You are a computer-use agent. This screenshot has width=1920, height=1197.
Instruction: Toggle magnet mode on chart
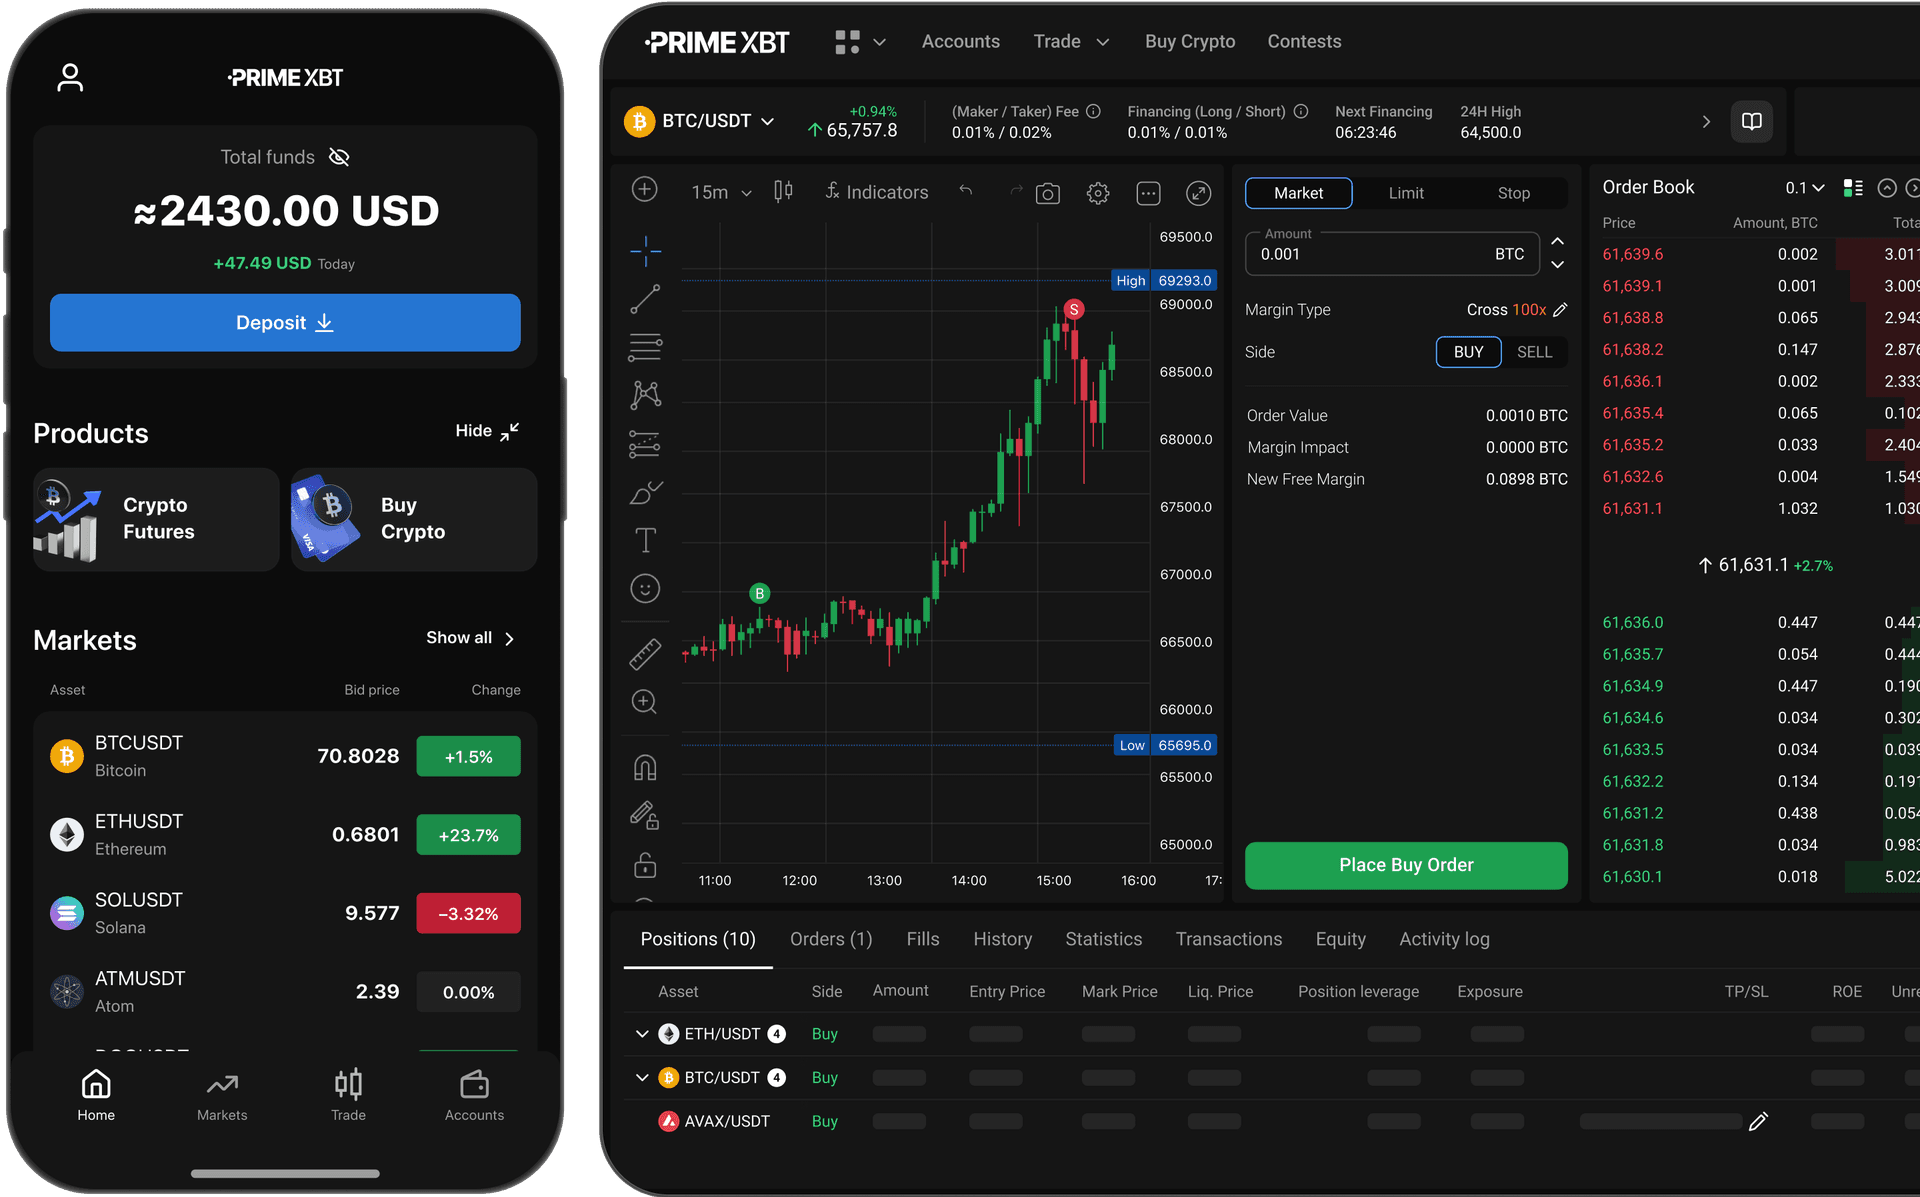point(645,767)
